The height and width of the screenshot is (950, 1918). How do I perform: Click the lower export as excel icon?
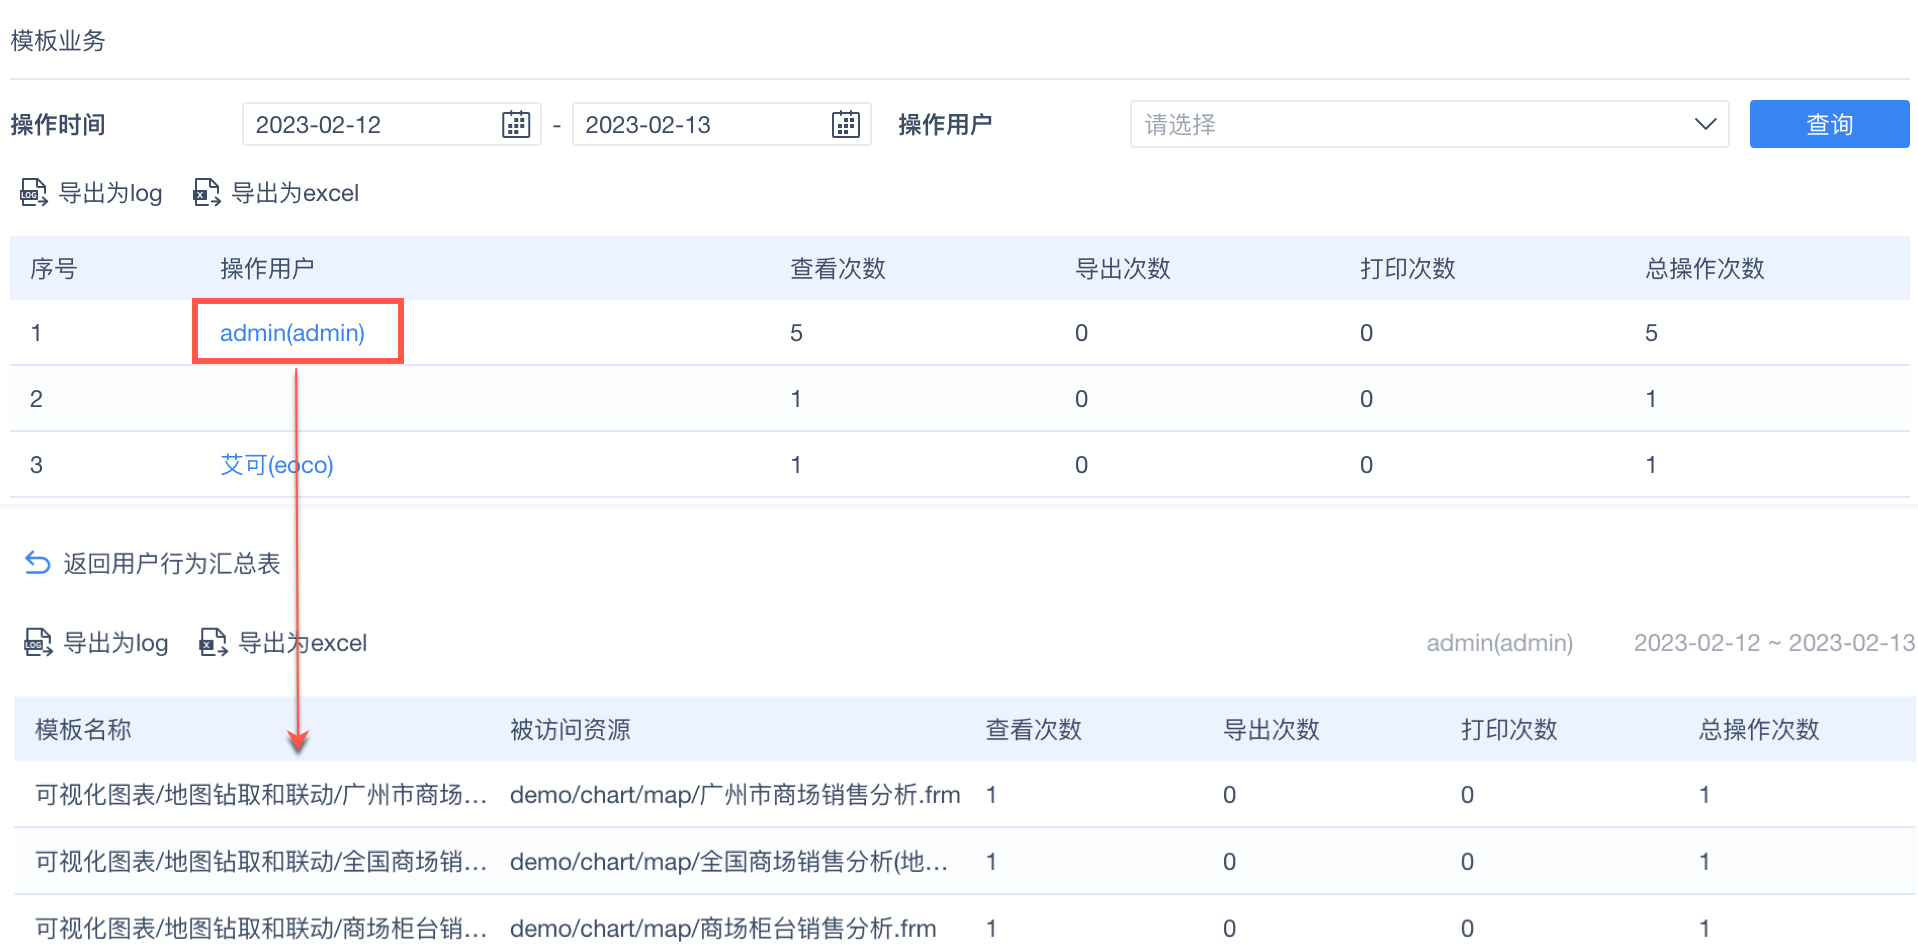tap(213, 643)
